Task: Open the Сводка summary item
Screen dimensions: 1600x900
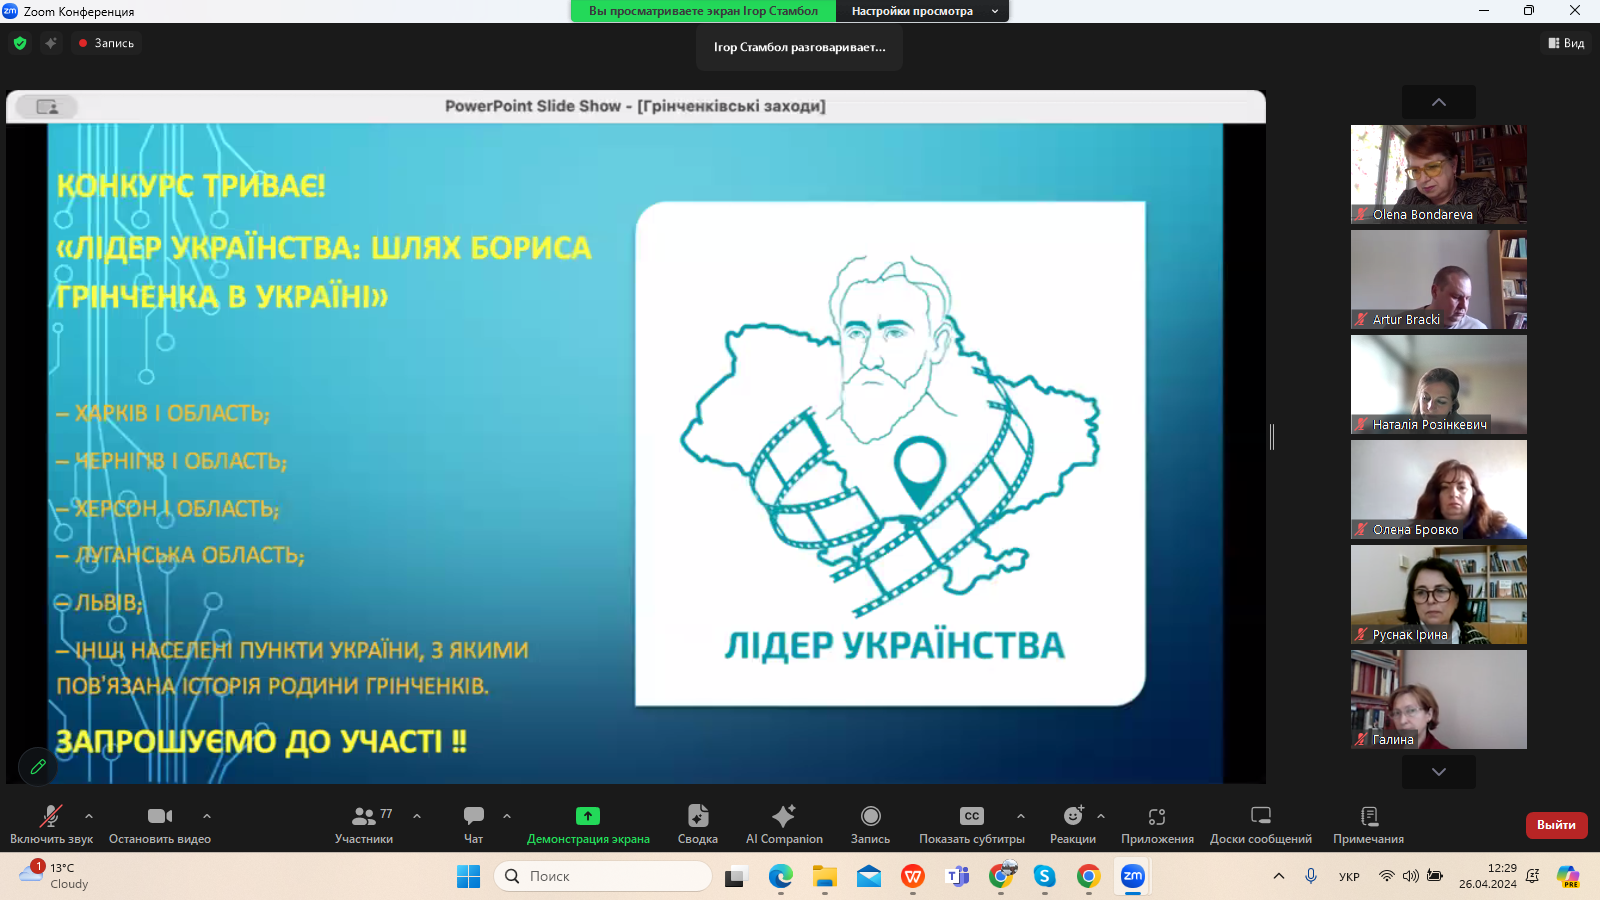Action: [x=697, y=824]
